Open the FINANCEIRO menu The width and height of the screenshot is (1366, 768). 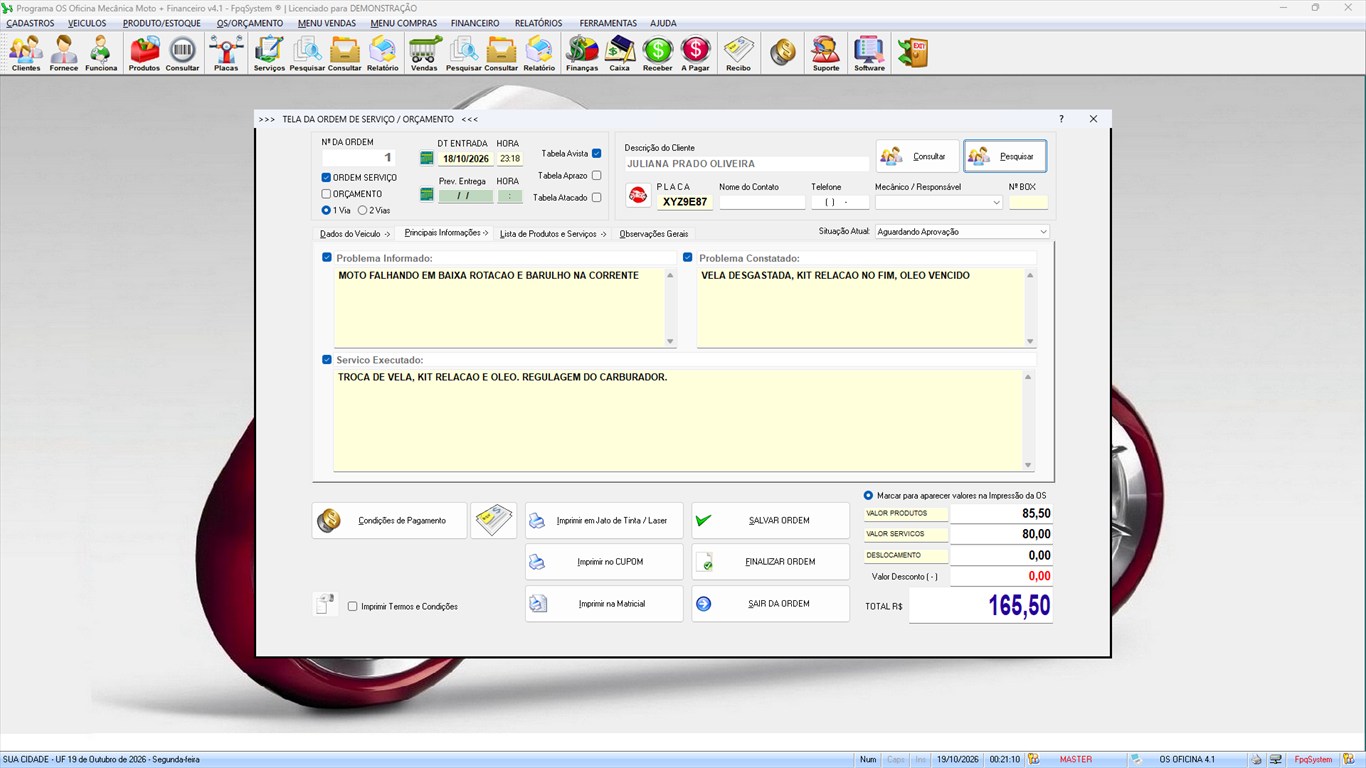click(x=475, y=23)
